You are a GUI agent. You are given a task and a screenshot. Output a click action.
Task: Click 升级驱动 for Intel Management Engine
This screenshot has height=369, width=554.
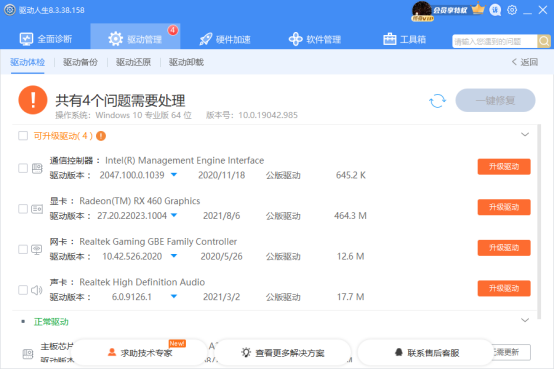pyautogui.click(x=504, y=166)
